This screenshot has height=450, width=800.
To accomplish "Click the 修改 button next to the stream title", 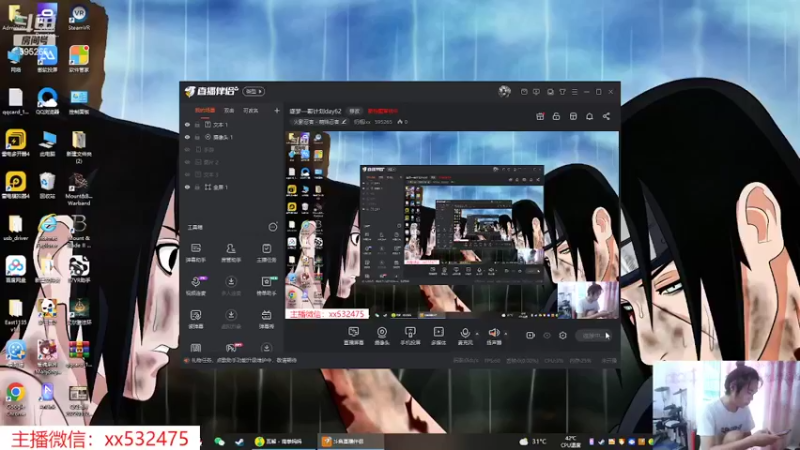I will pyautogui.click(x=354, y=111).
